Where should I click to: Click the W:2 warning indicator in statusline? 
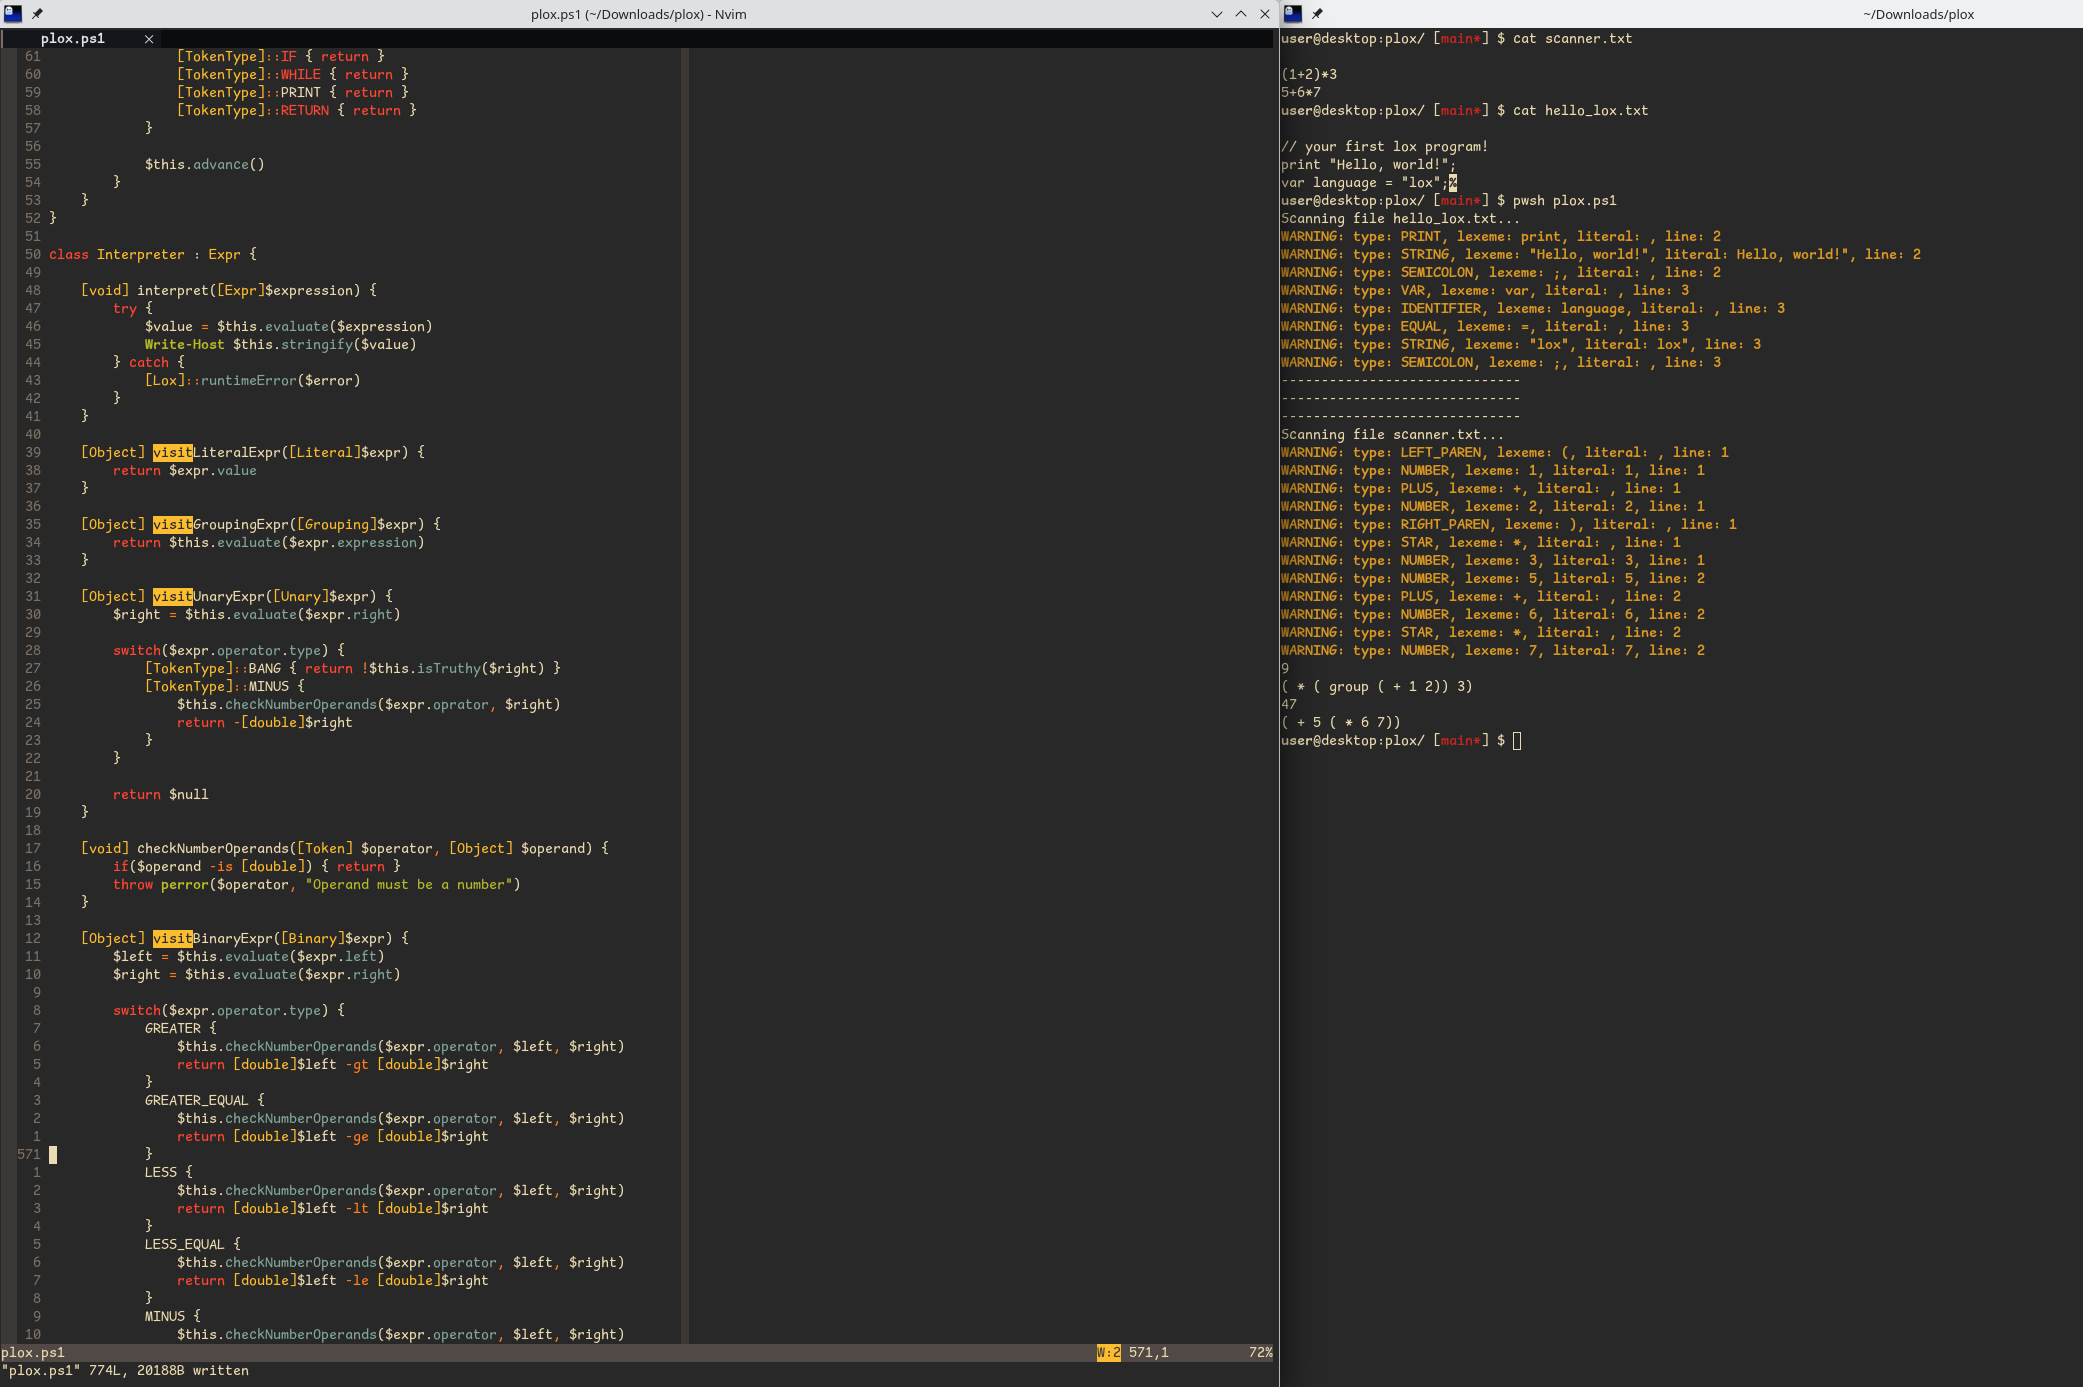tap(1108, 1352)
